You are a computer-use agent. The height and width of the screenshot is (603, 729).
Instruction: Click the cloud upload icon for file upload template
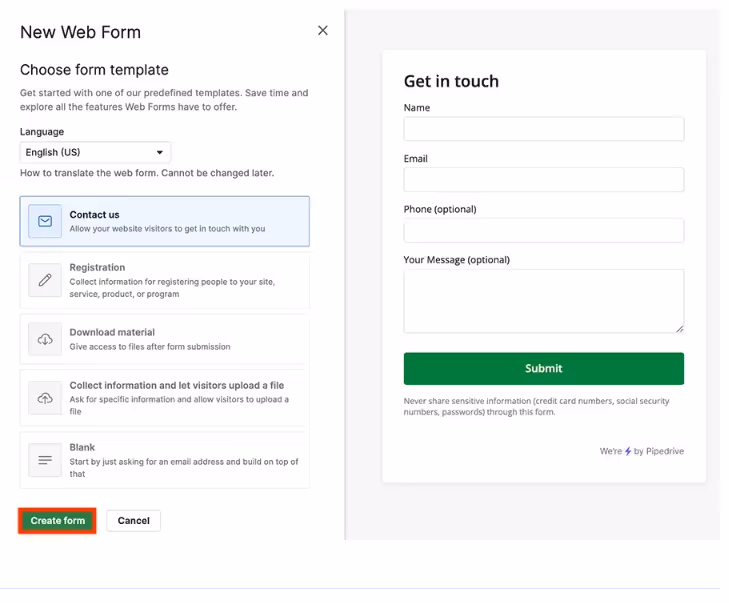45,398
